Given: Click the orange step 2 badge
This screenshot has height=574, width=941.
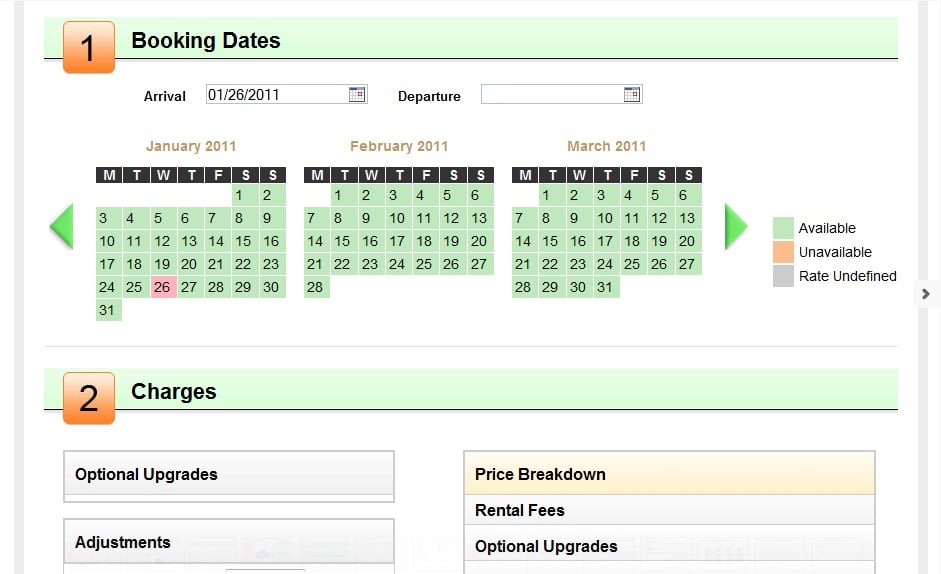Looking at the screenshot, I should pos(89,398).
